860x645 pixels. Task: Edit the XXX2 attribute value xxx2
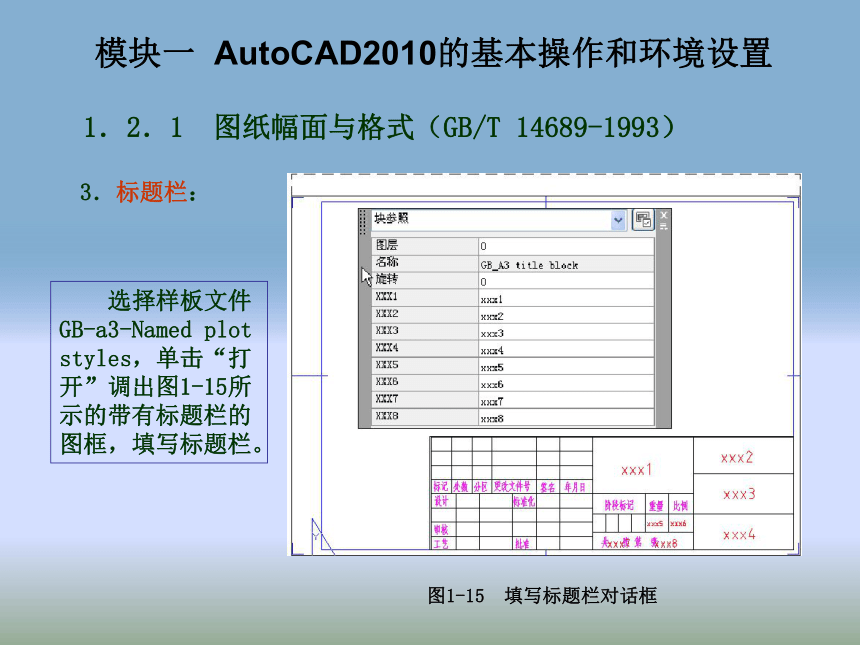coord(567,316)
